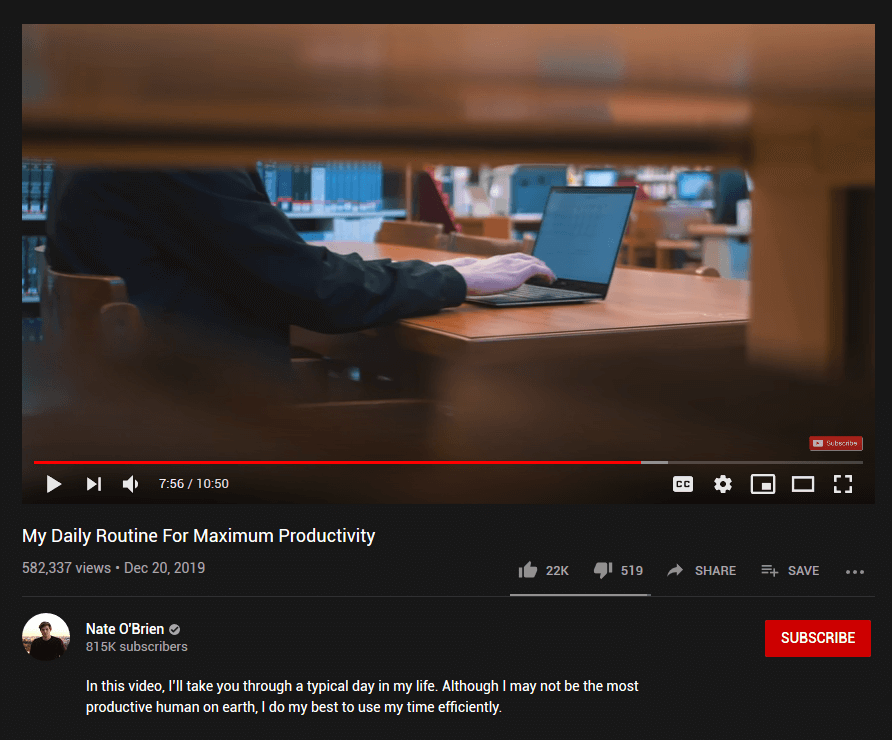Save video to a playlist

point(790,570)
